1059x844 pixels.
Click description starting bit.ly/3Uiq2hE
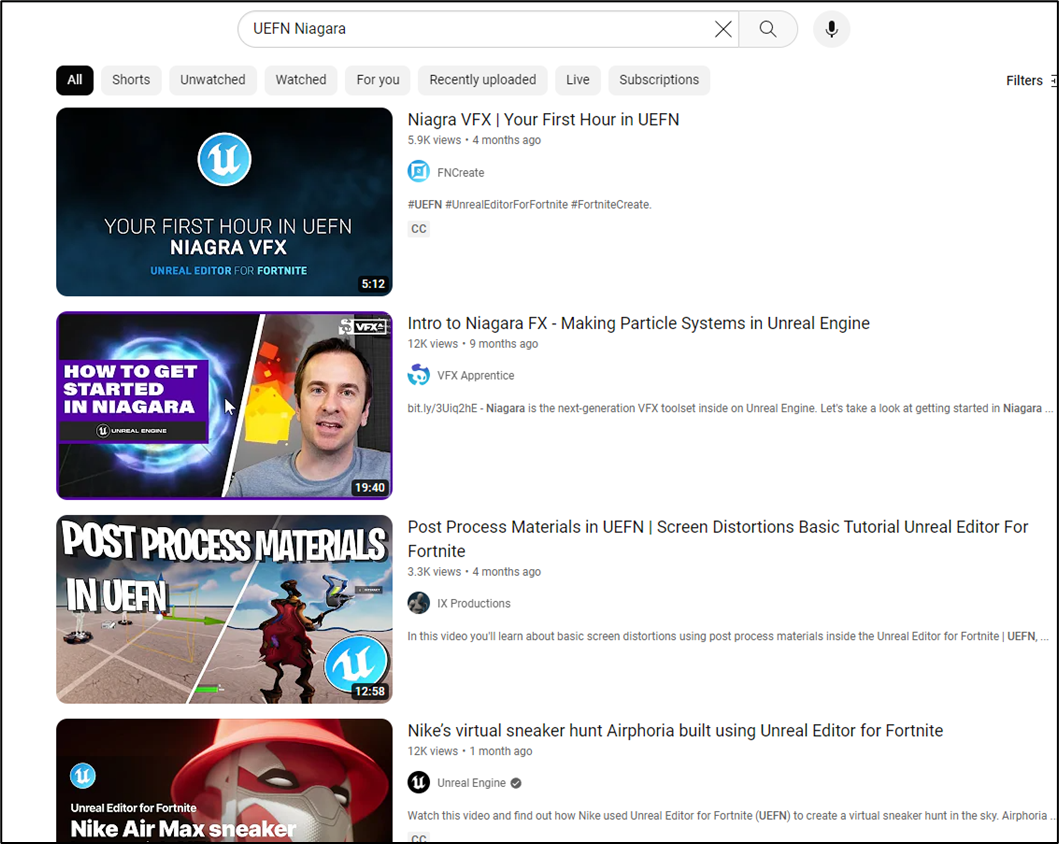(x=730, y=408)
